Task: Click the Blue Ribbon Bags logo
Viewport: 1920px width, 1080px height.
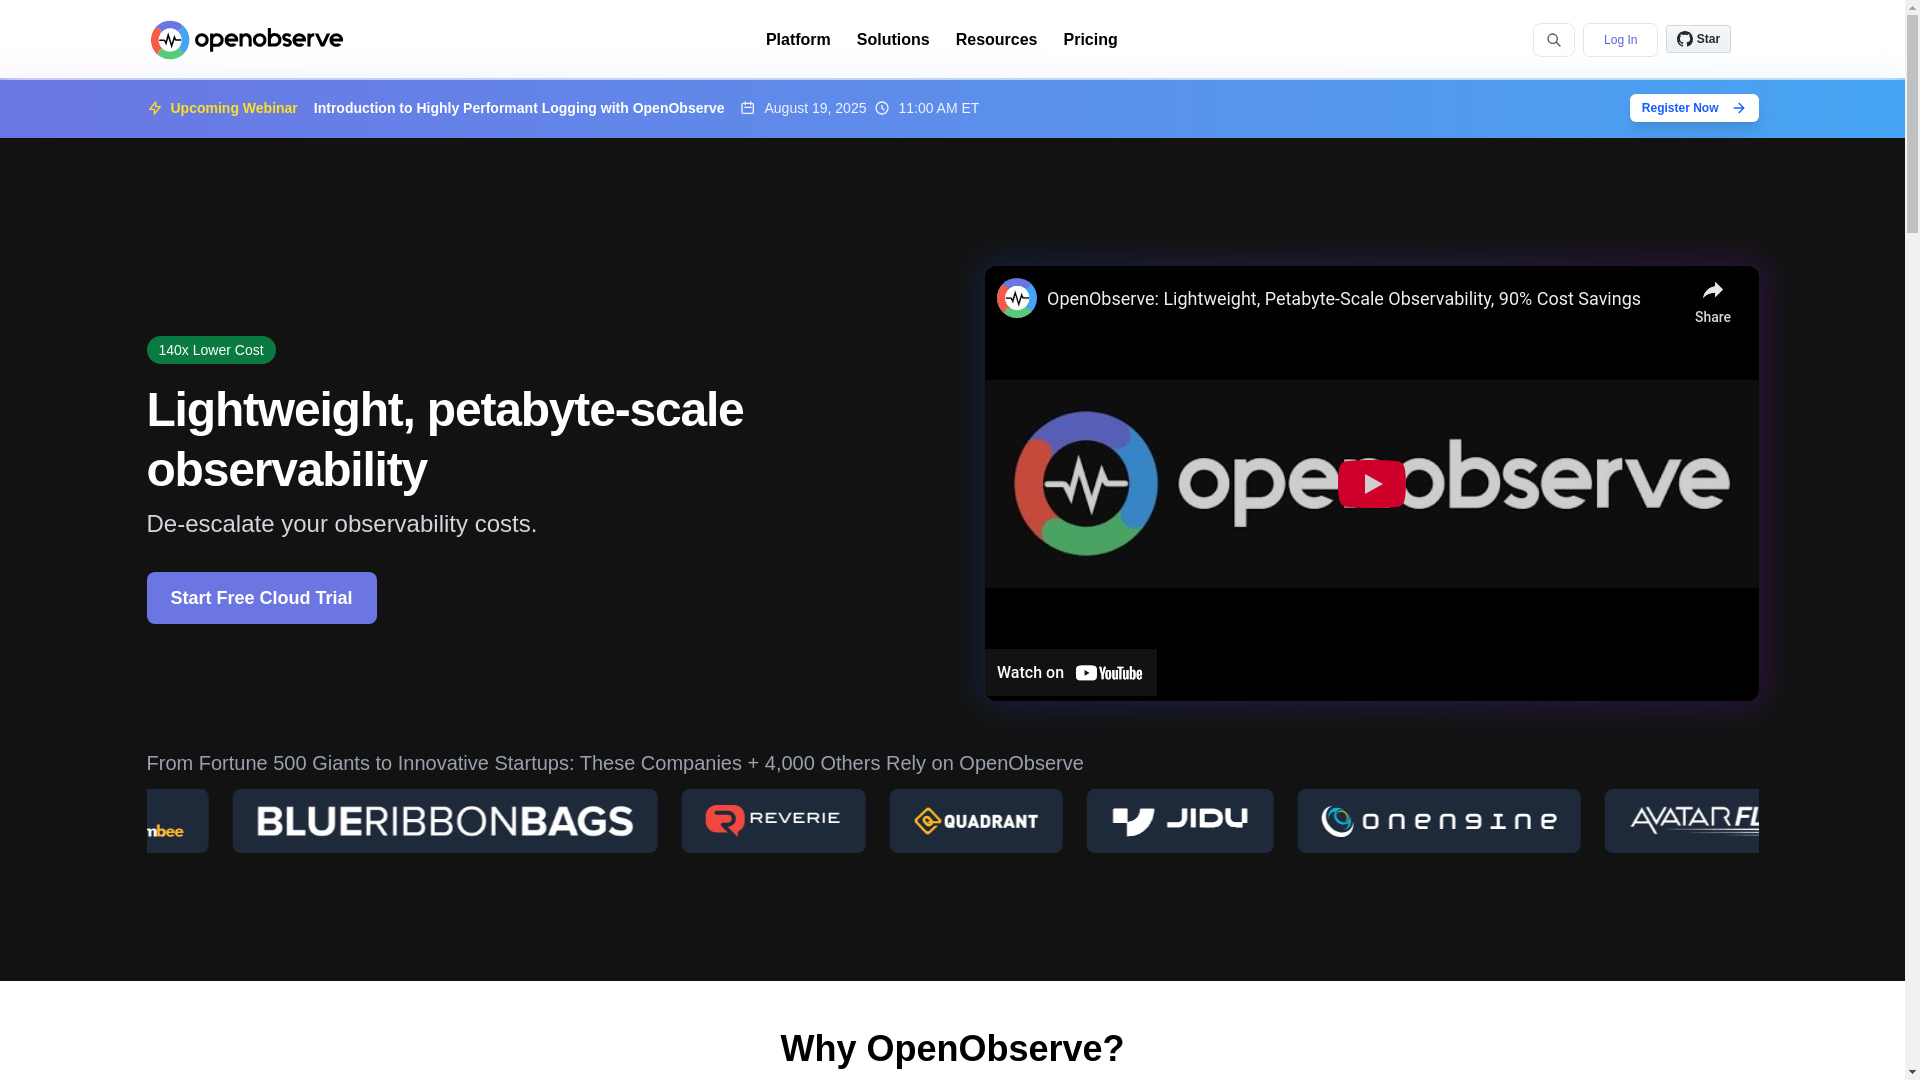Action: (x=445, y=821)
